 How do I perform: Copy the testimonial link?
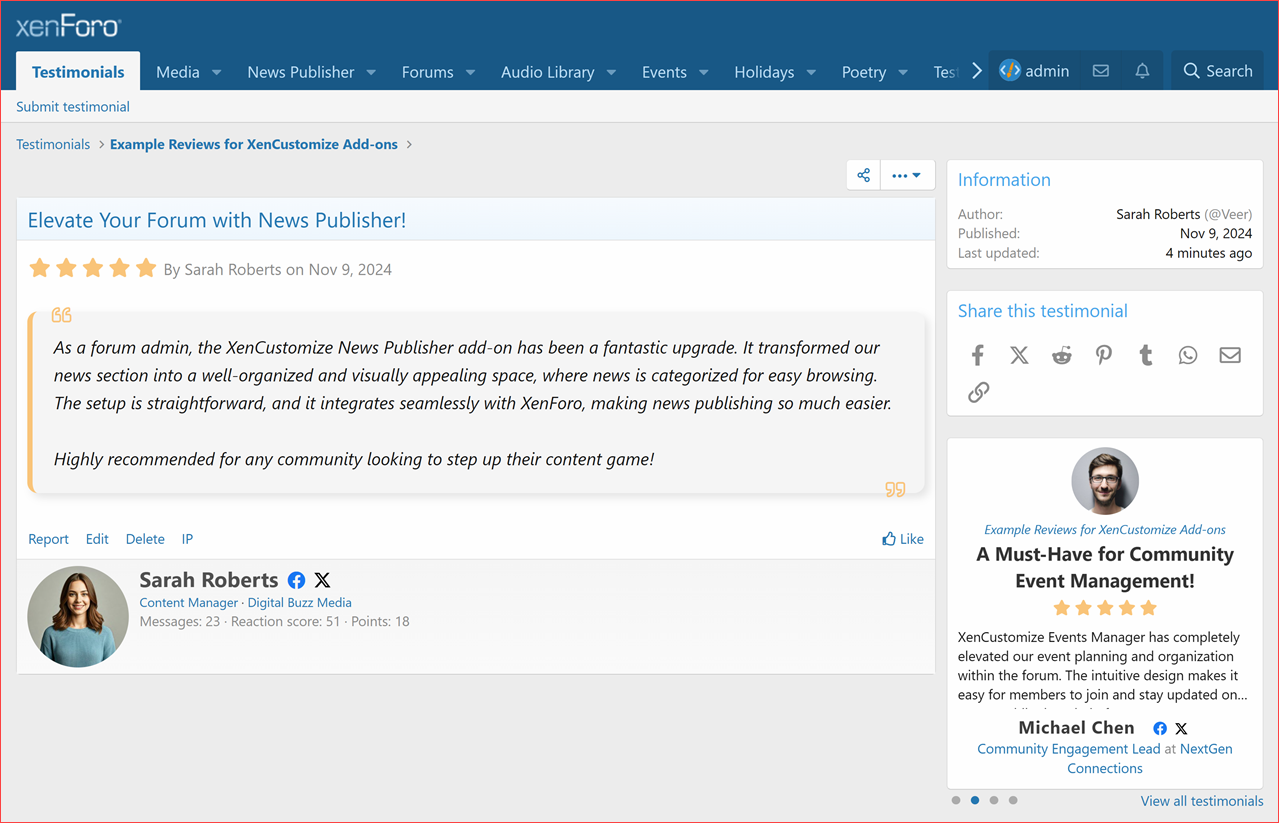978,392
